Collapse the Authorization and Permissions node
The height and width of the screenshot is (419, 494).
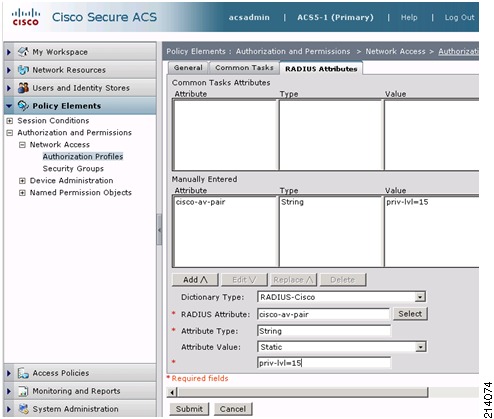pyautogui.click(x=10, y=133)
